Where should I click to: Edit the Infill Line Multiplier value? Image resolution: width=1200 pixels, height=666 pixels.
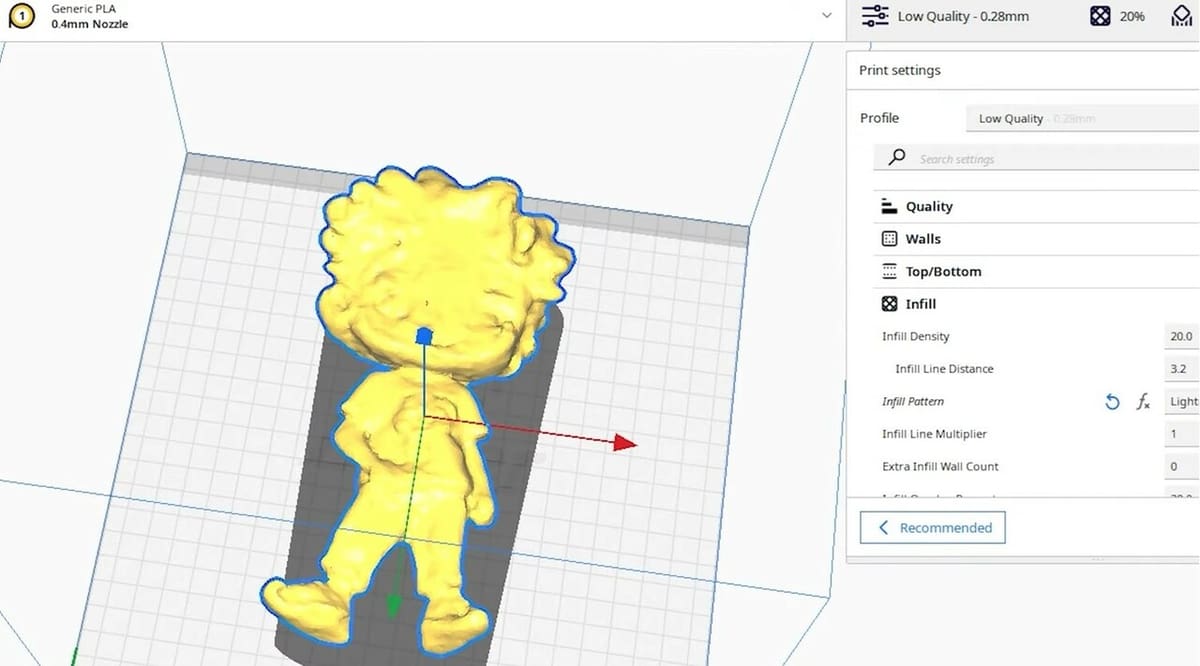(x=1183, y=434)
